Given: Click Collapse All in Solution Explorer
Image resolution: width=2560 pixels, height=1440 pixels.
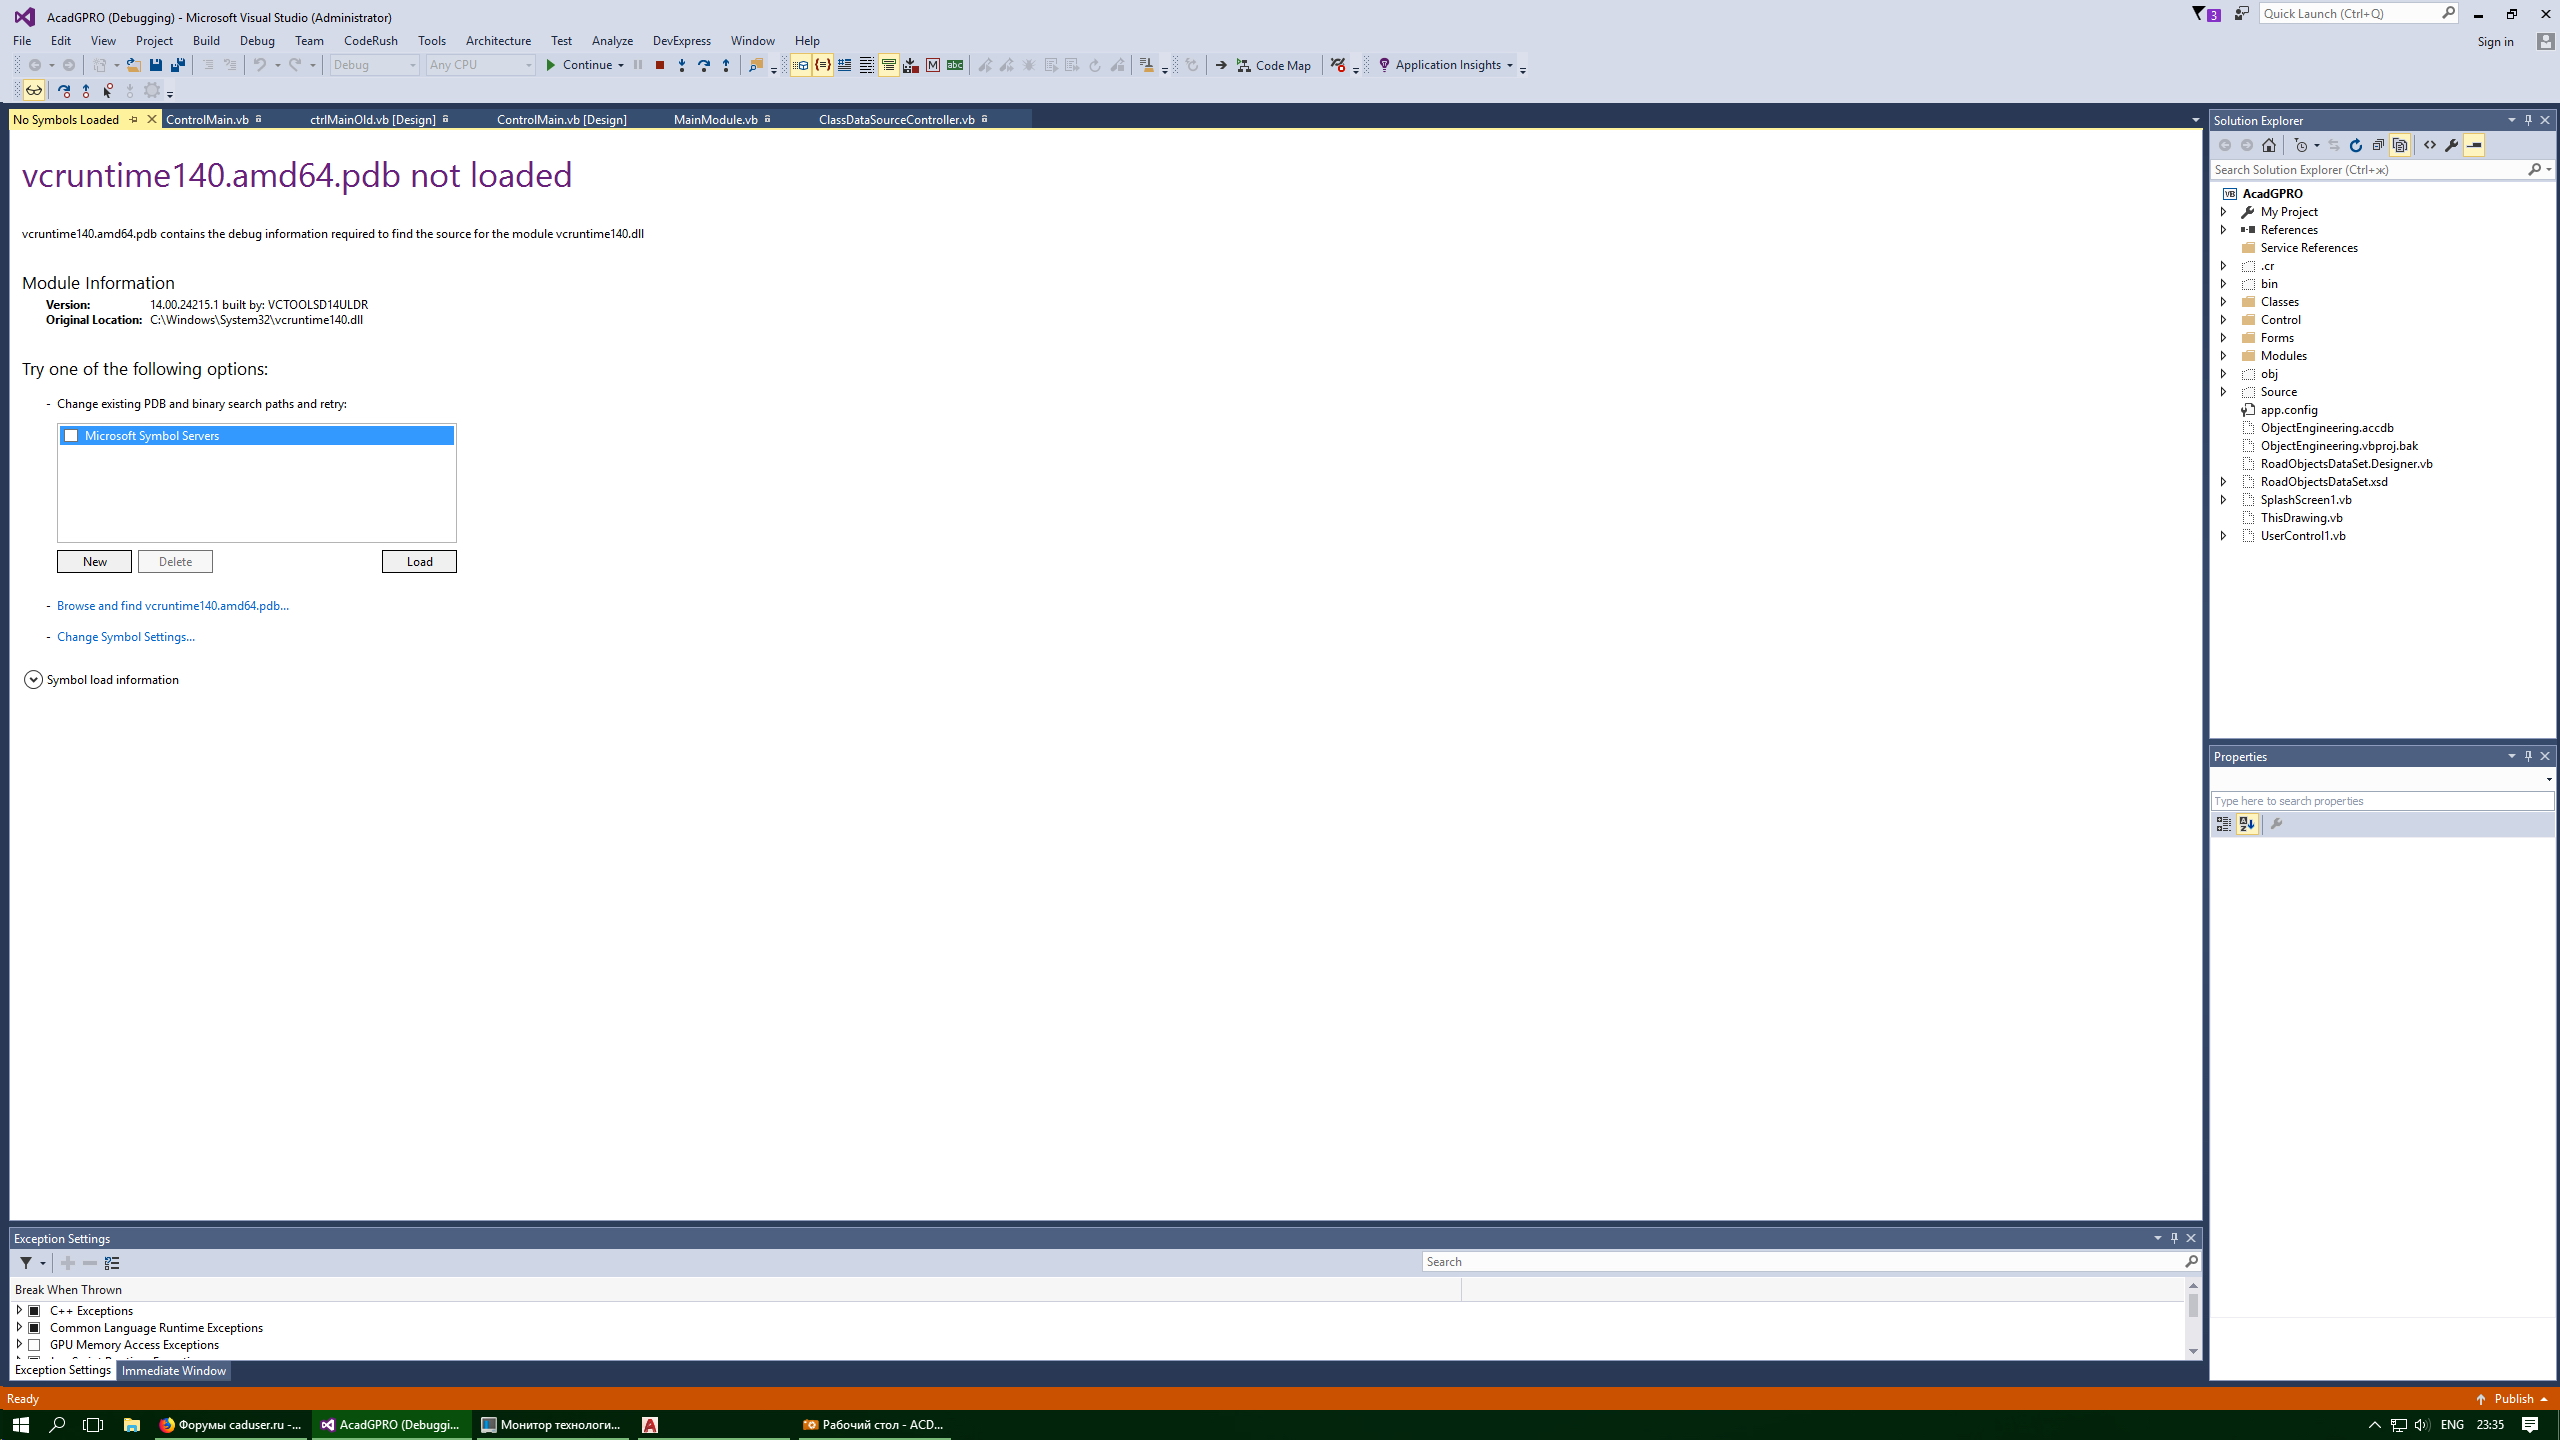Looking at the screenshot, I should tap(2378, 145).
